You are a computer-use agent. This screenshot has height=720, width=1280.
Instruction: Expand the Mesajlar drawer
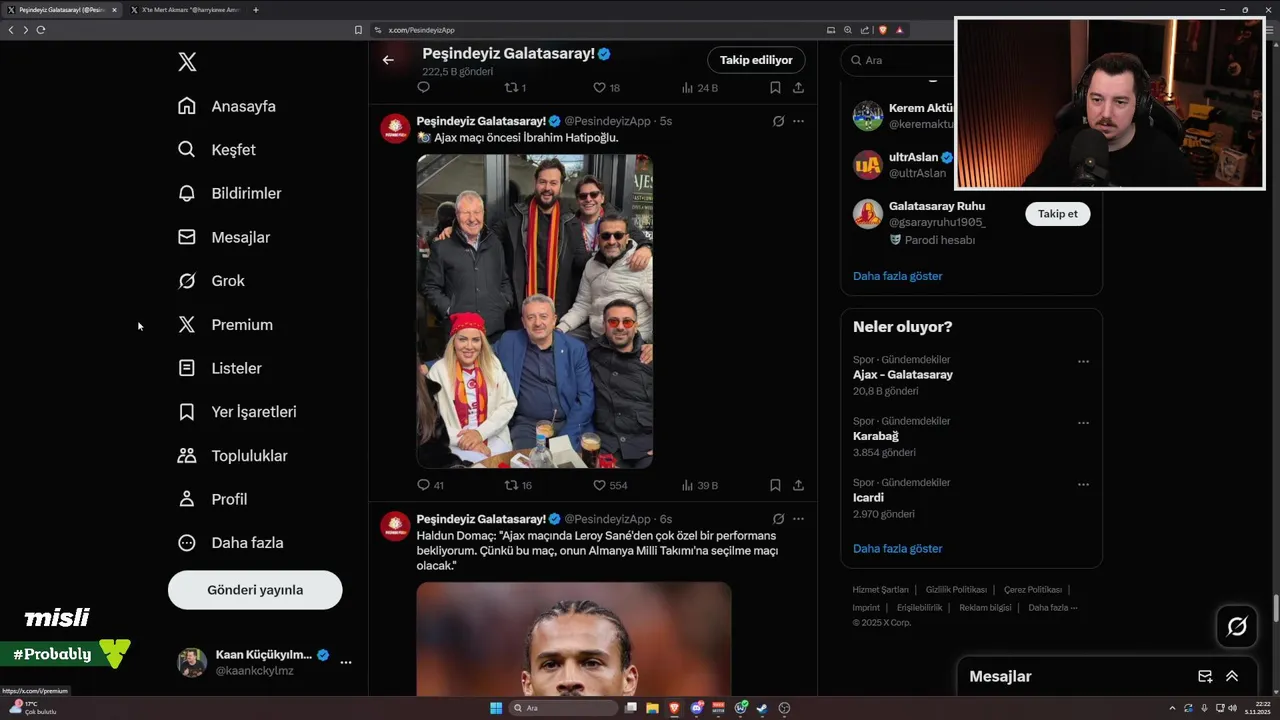point(1232,676)
